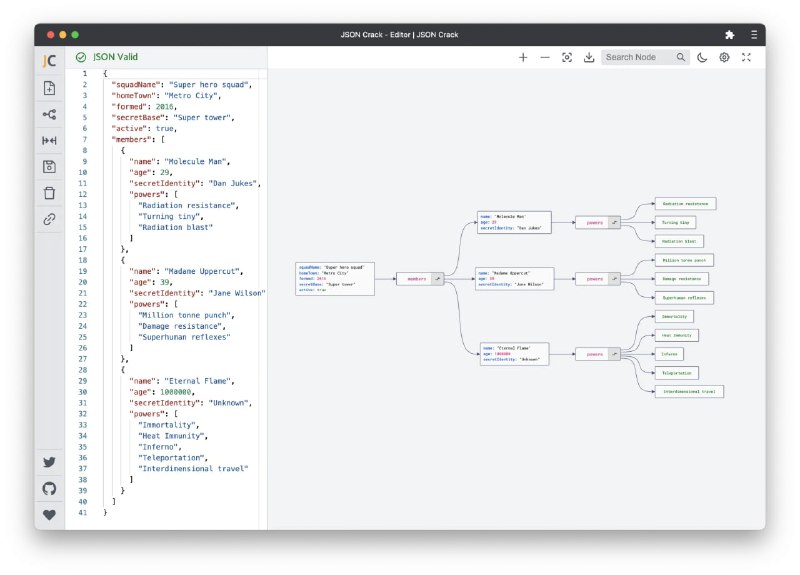The image size is (800, 575).
Task: Open settings using the gear icon
Action: point(724,58)
